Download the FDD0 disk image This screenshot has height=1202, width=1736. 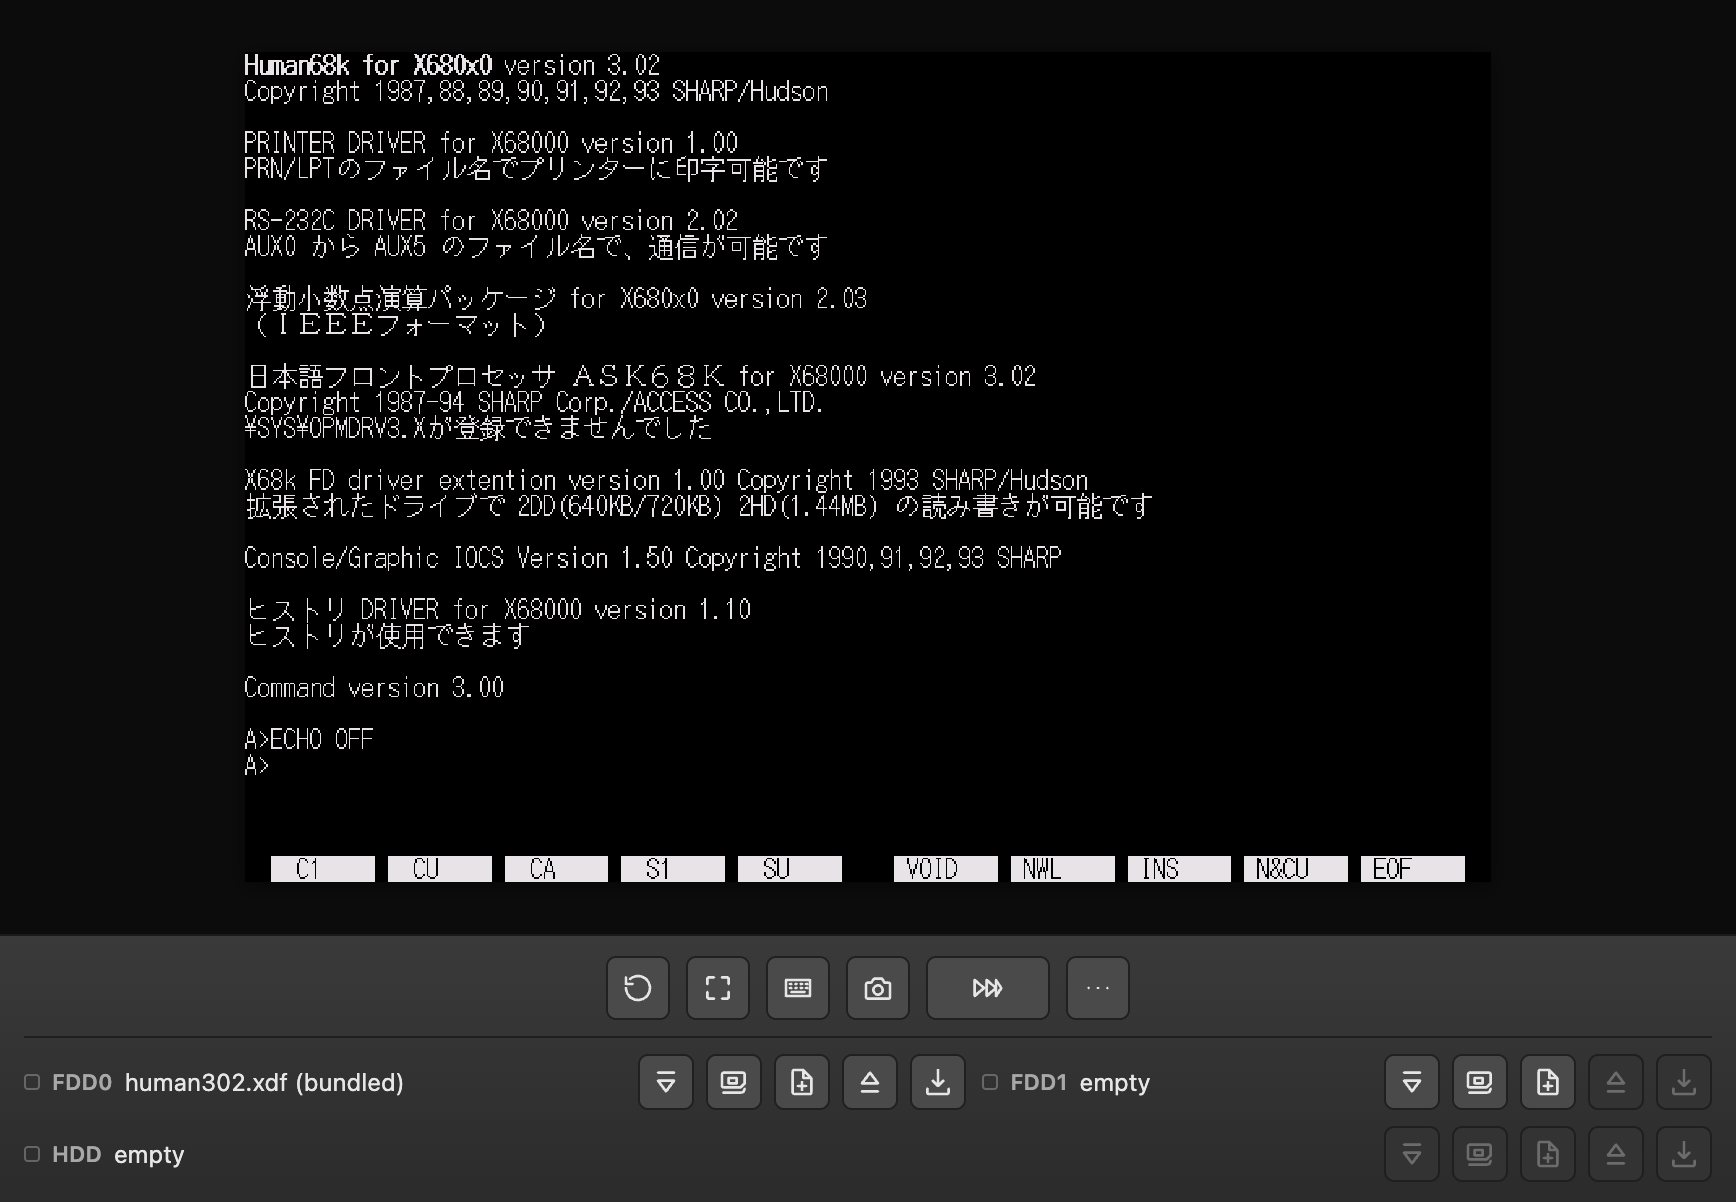point(938,1082)
